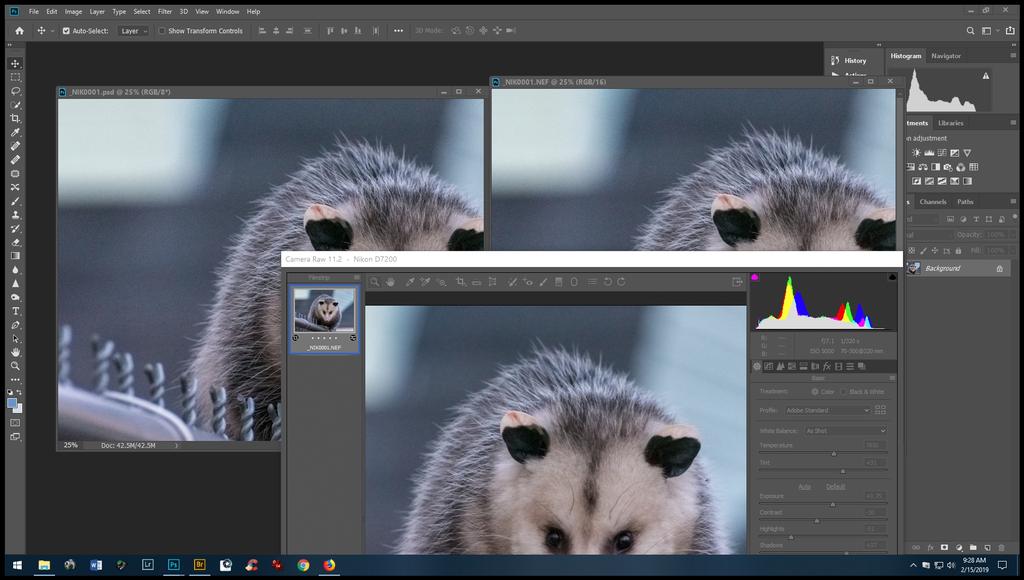Click the Home icon in options bar

[19, 31]
